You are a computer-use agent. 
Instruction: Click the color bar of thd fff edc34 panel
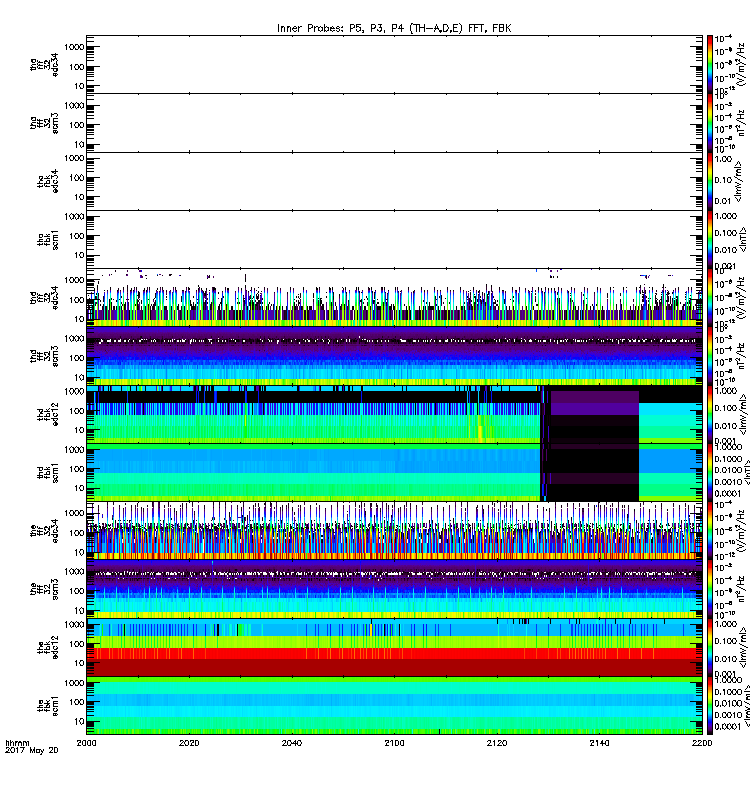coord(710,297)
